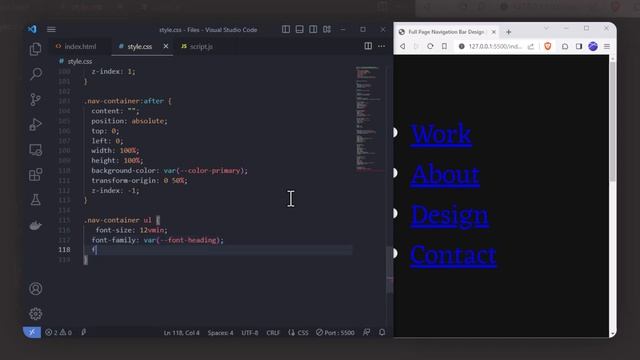Open the Run and Debug view
This screenshot has width=640, height=360.
tap(36, 124)
